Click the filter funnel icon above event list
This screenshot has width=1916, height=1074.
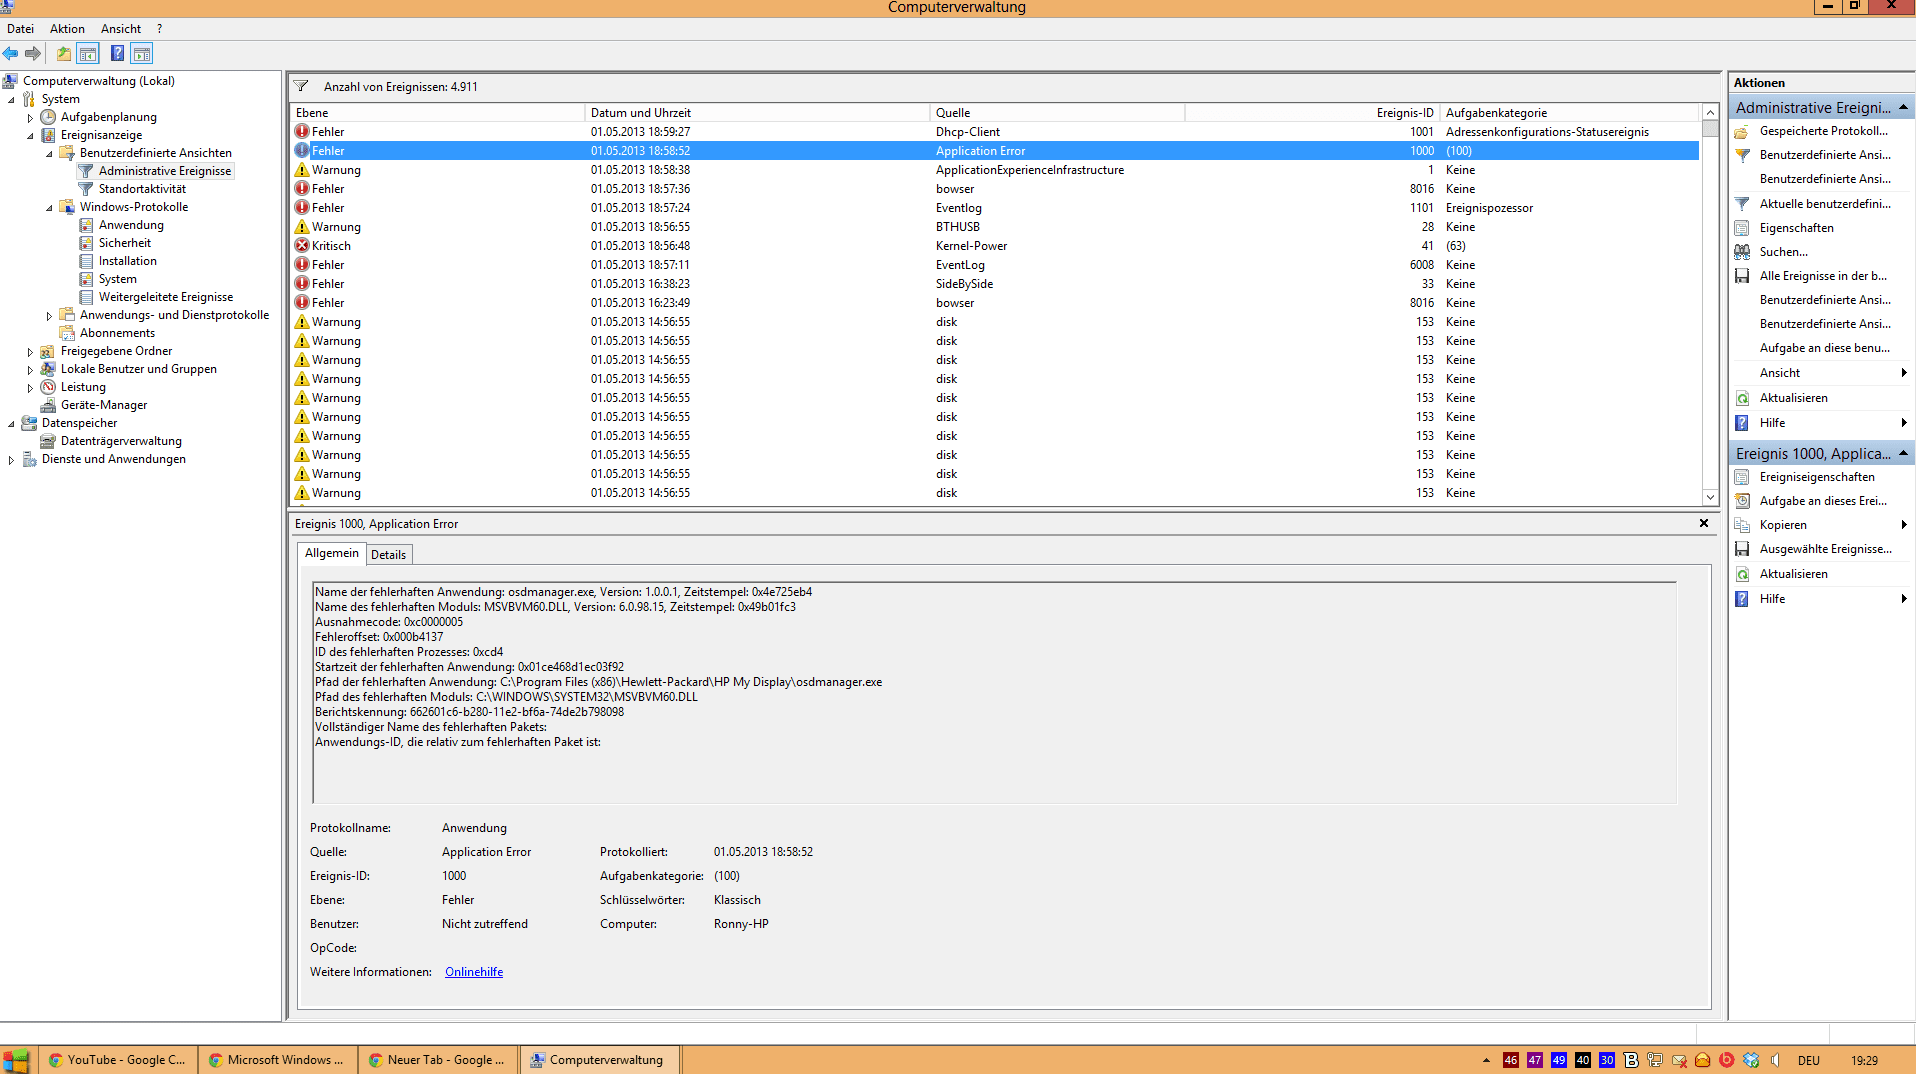(301, 87)
